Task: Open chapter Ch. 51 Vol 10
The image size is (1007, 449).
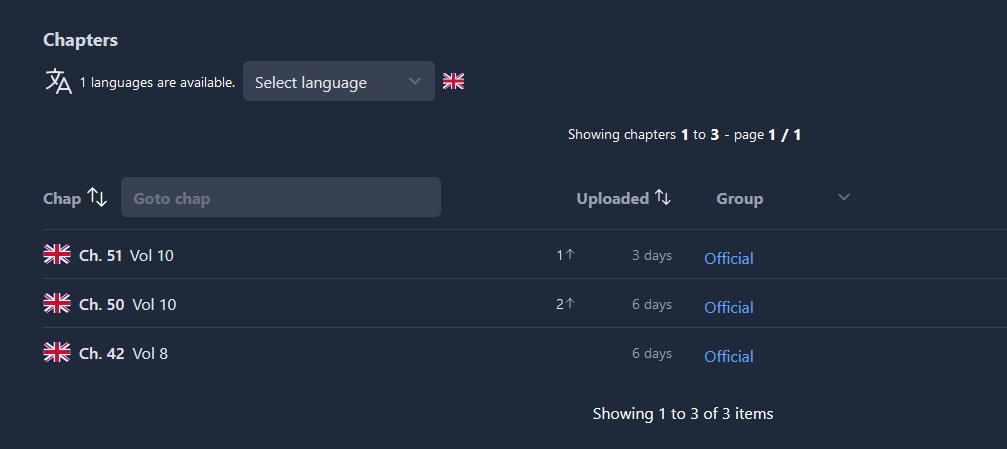Action: (127, 255)
